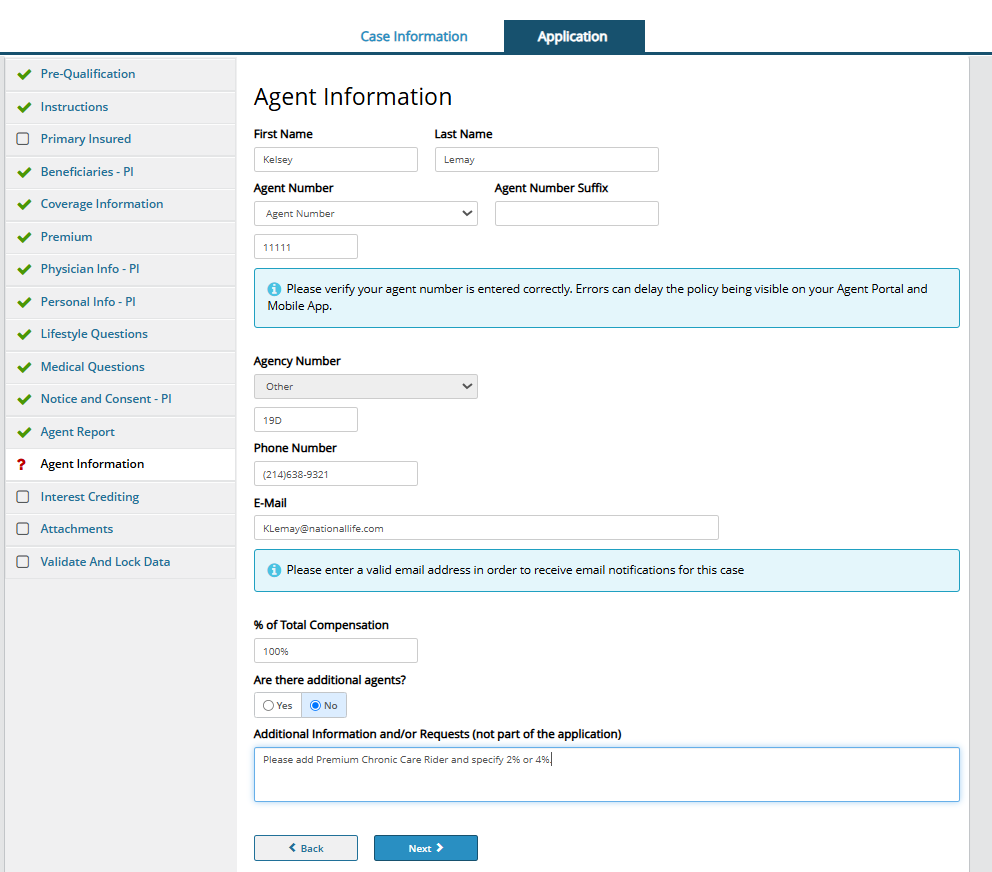Click the green checkmark beside Coverage Information
Screen dimensions: 992x872
(24, 204)
